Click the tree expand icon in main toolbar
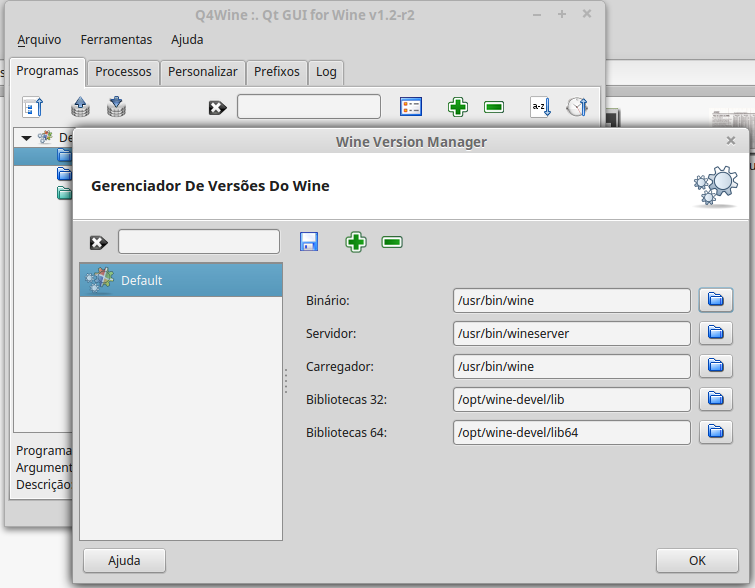This screenshot has width=755, height=588. coord(33,107)
